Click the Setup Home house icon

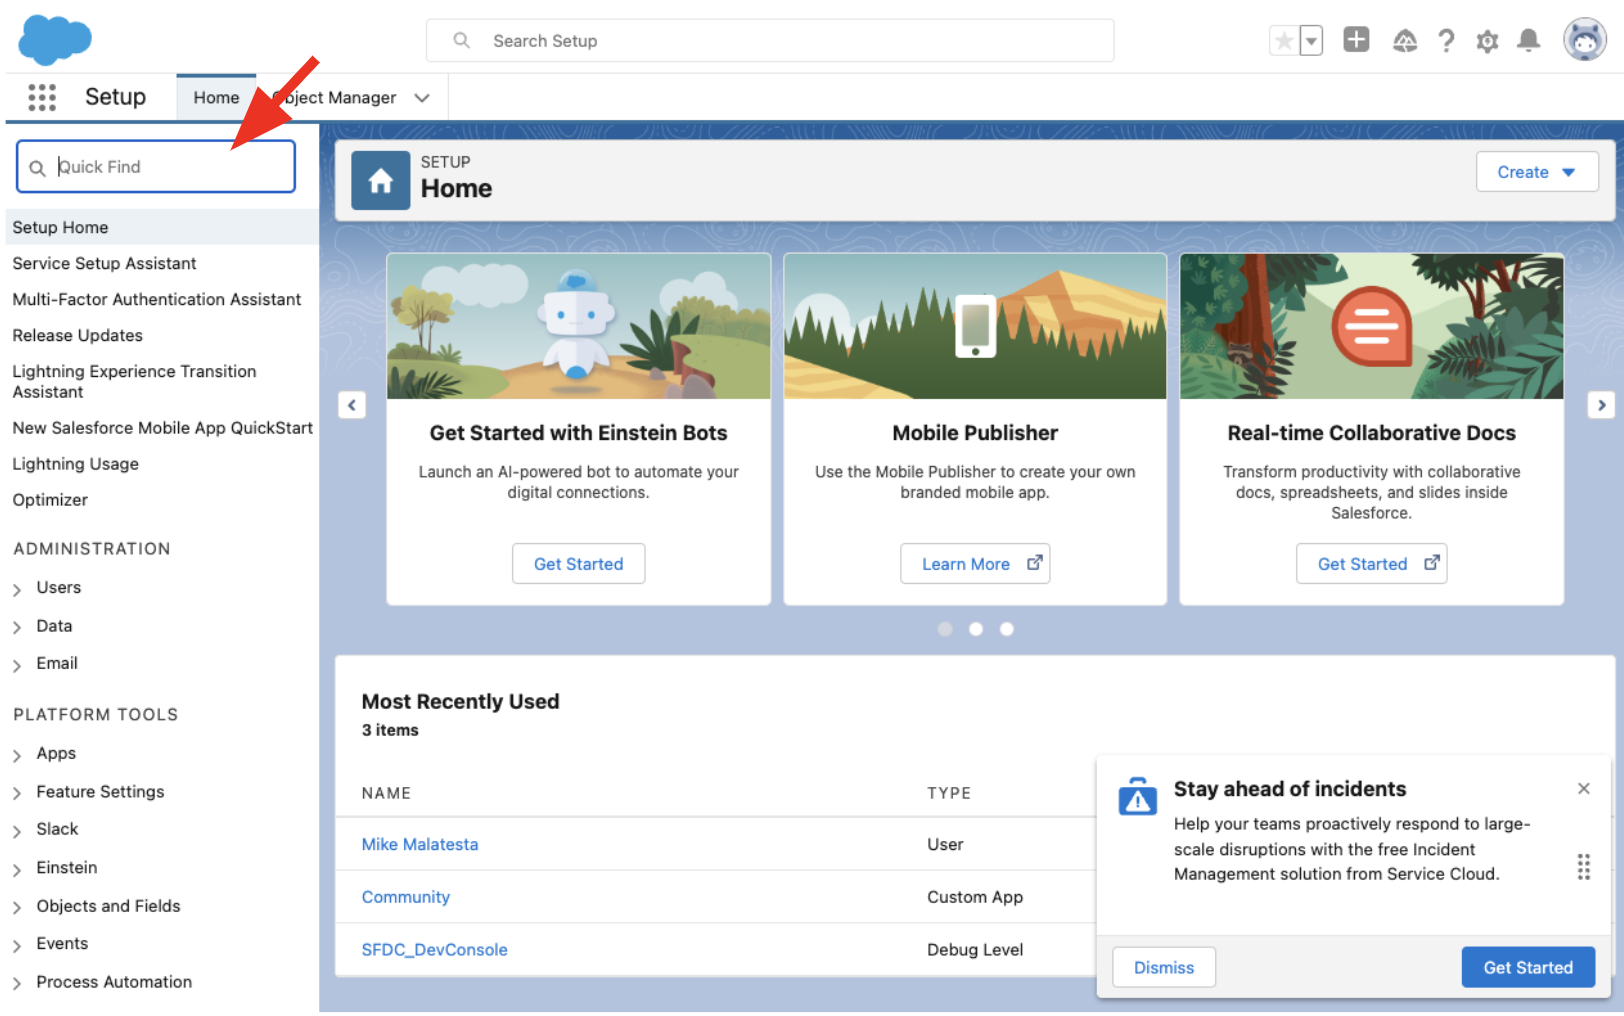point(380,180)
